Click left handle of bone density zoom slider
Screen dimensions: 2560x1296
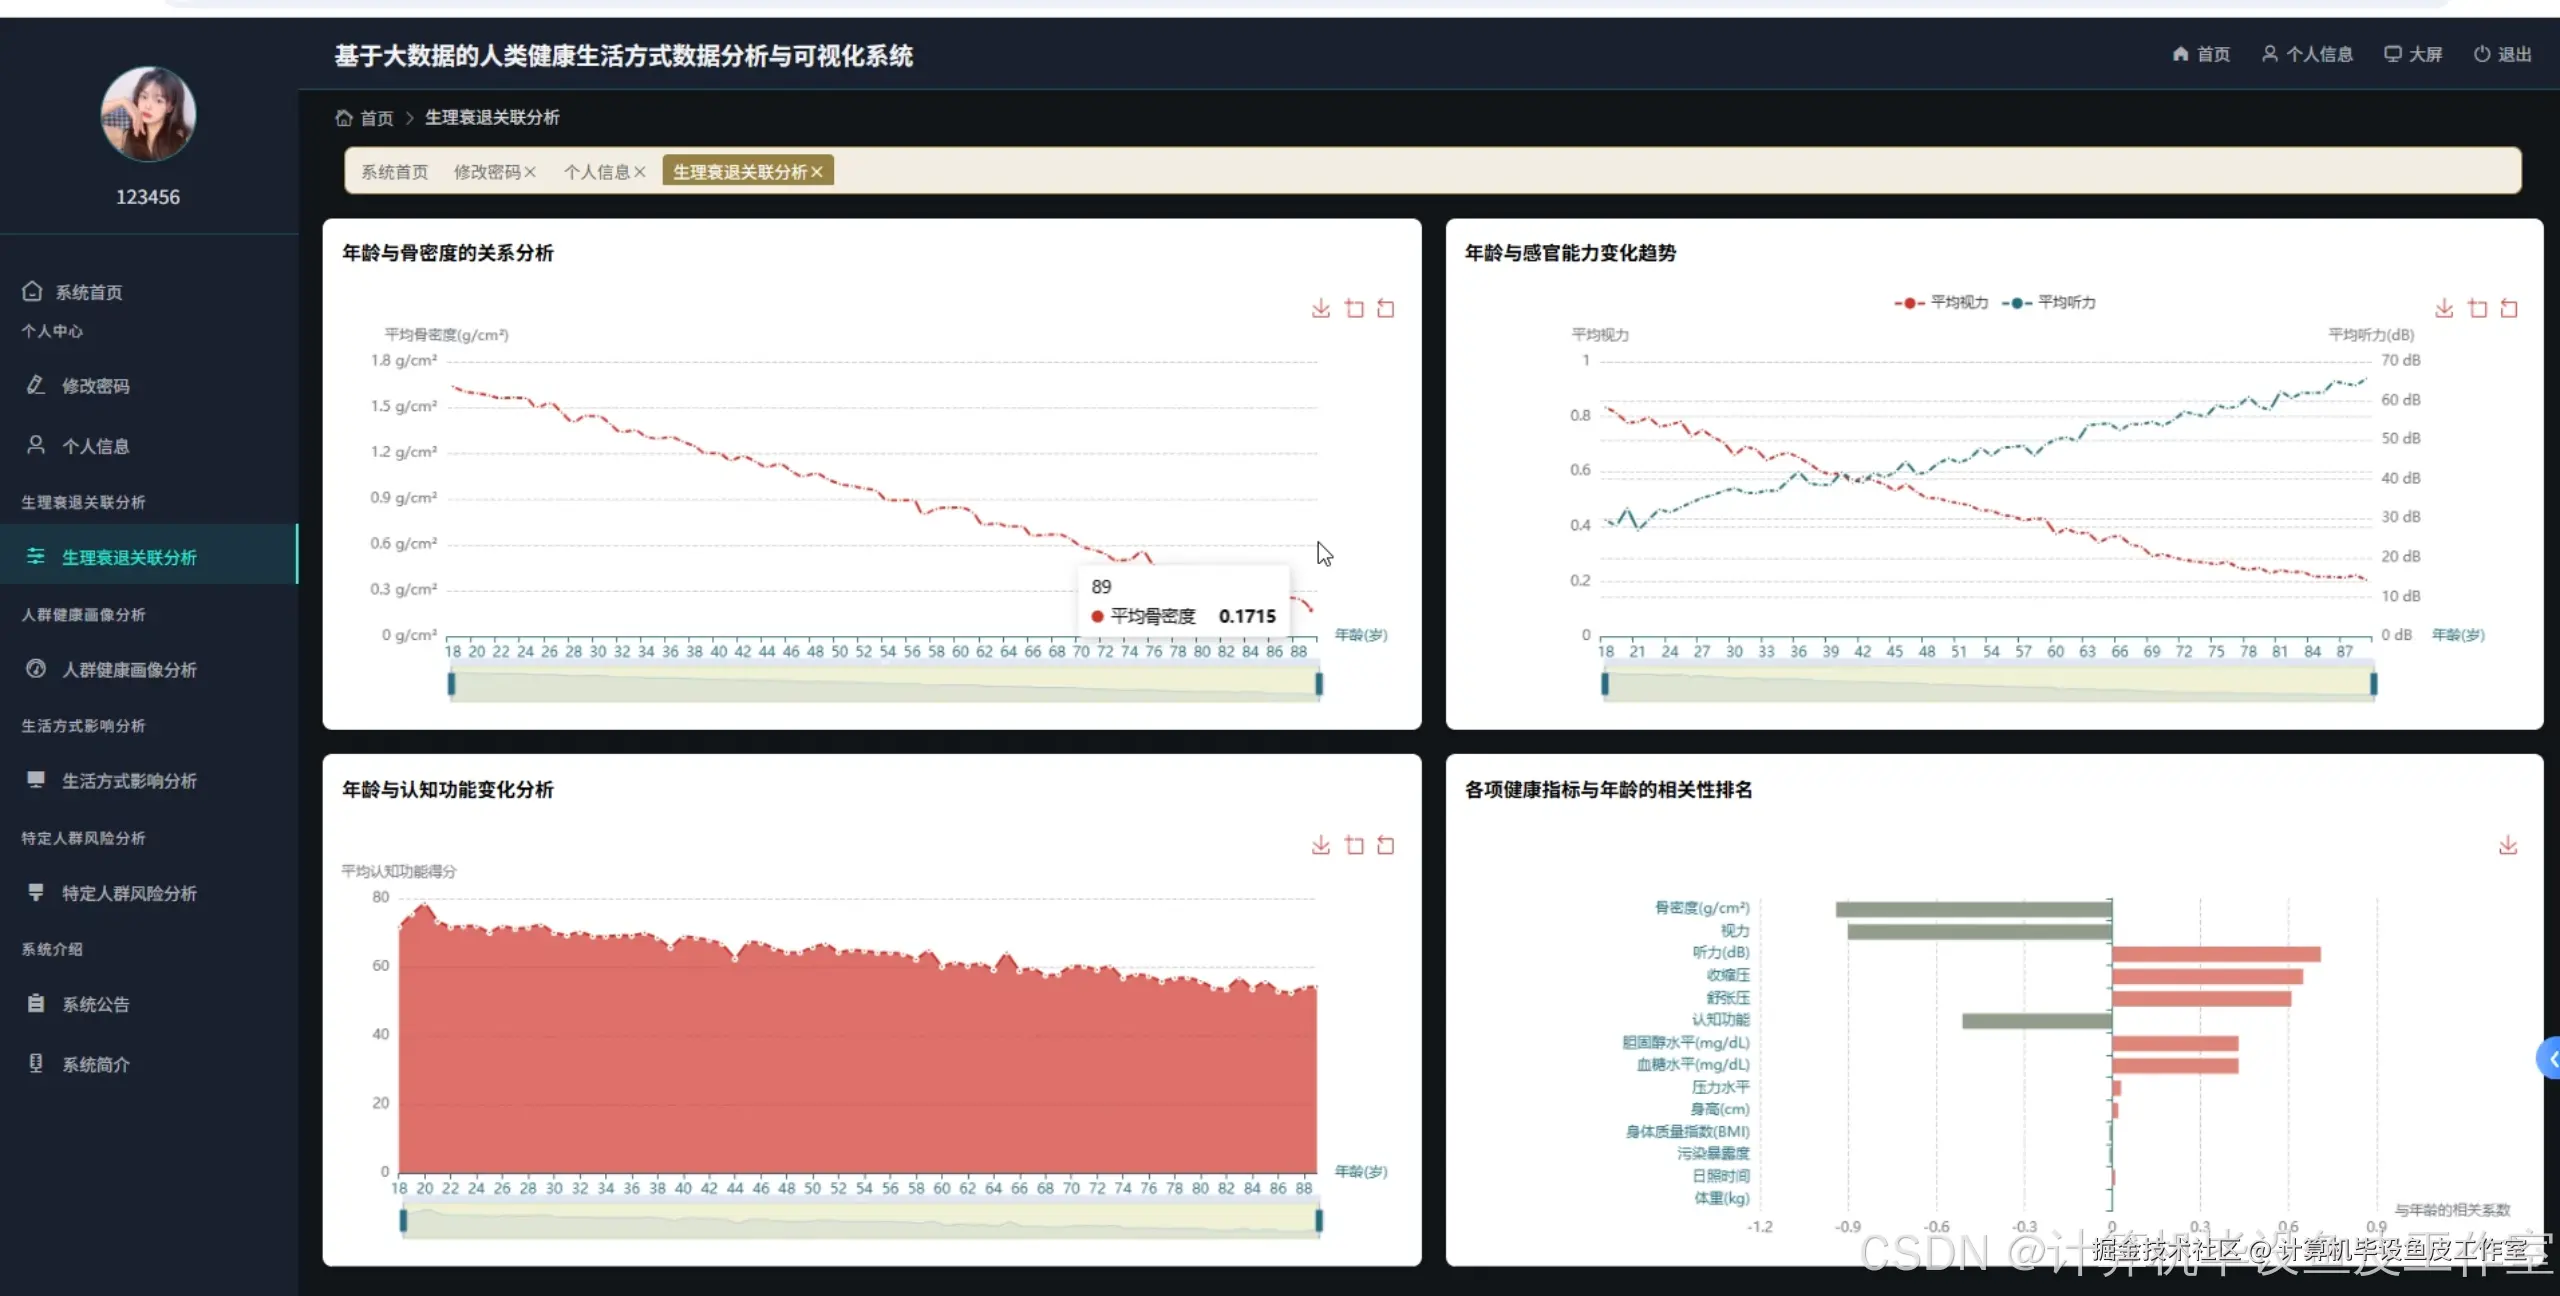[452, 684]
